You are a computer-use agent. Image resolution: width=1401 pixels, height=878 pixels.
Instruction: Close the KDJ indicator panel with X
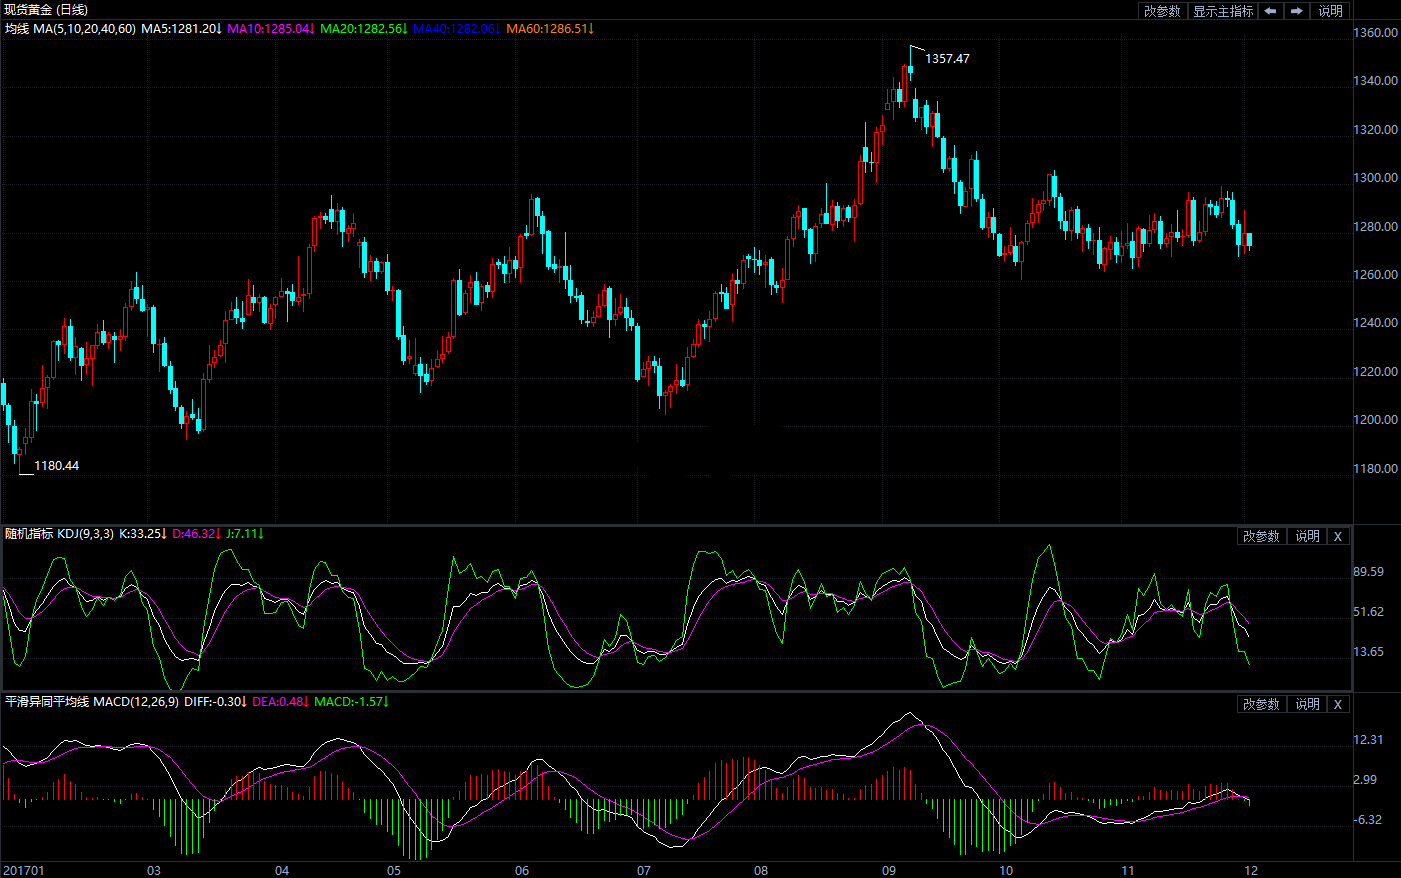(1338, 537)
